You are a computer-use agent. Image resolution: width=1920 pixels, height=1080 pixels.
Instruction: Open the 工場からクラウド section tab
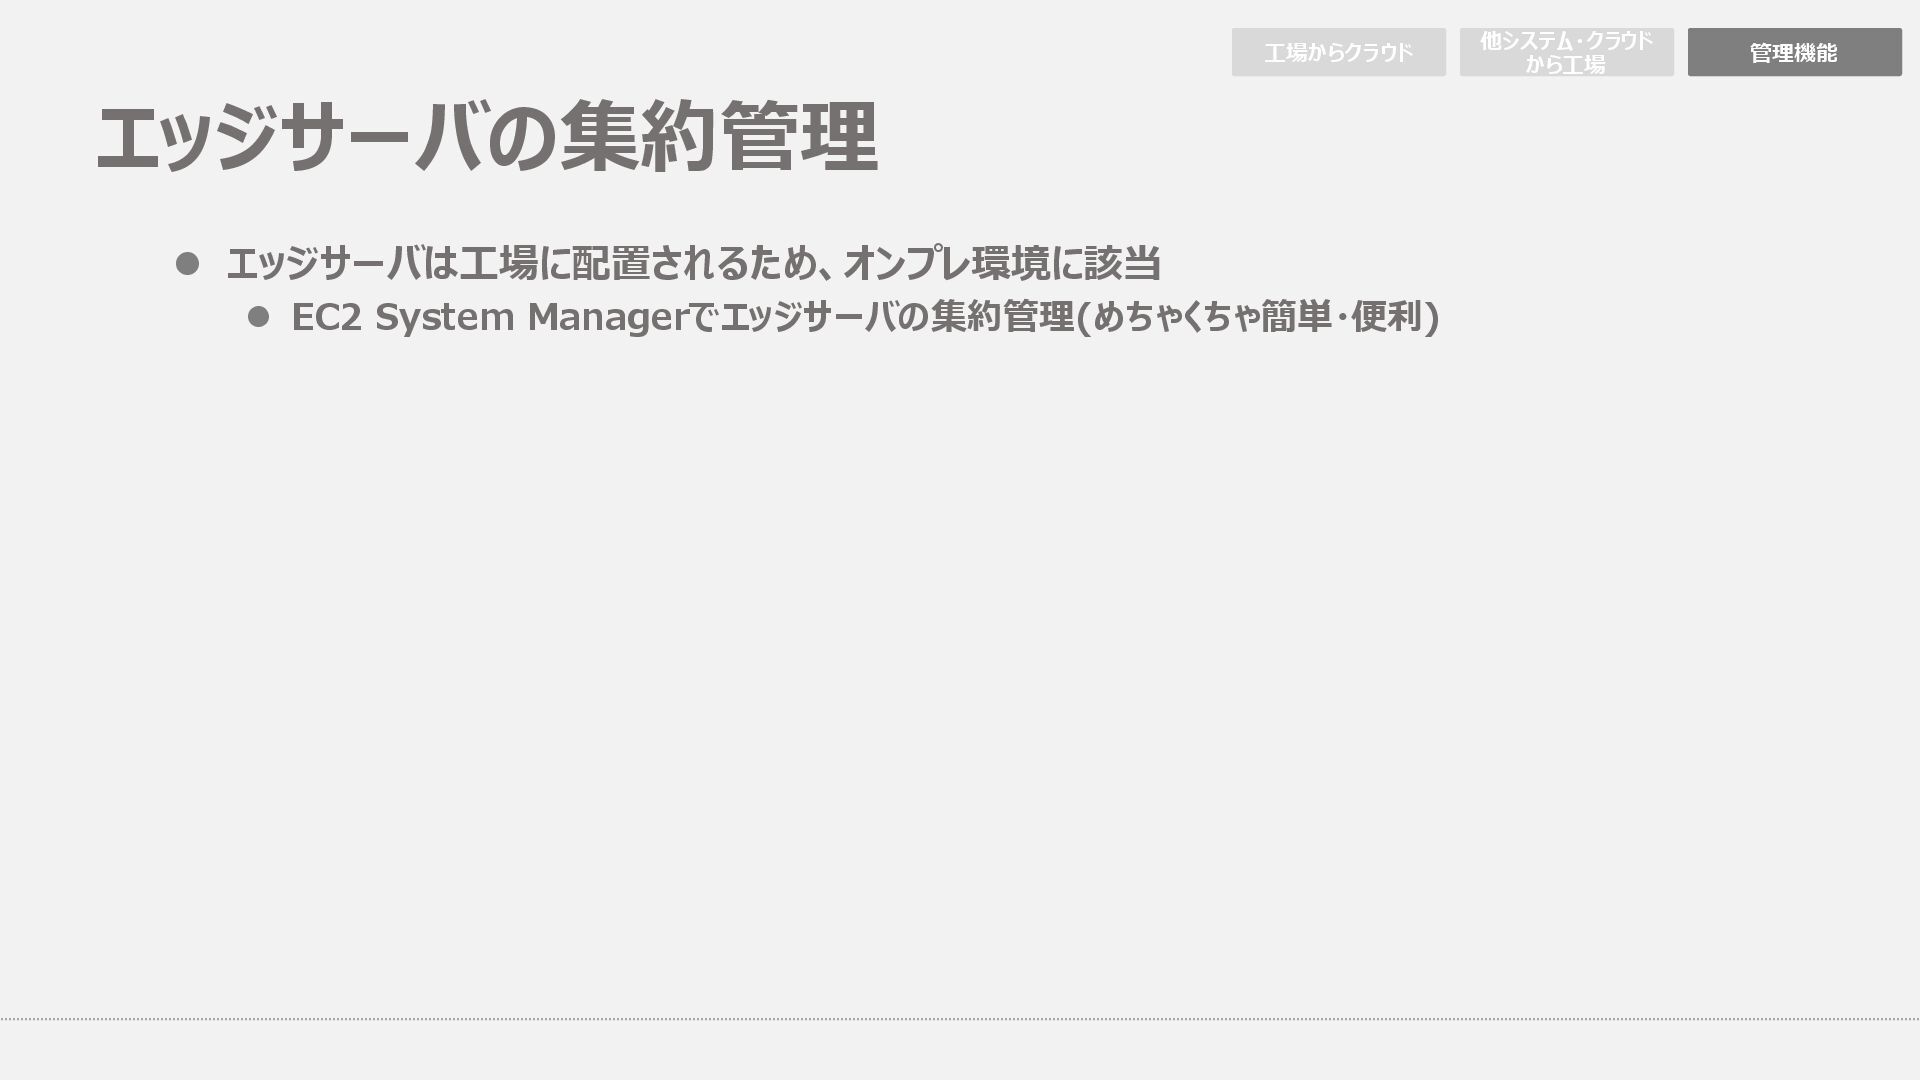[1338, 52]
